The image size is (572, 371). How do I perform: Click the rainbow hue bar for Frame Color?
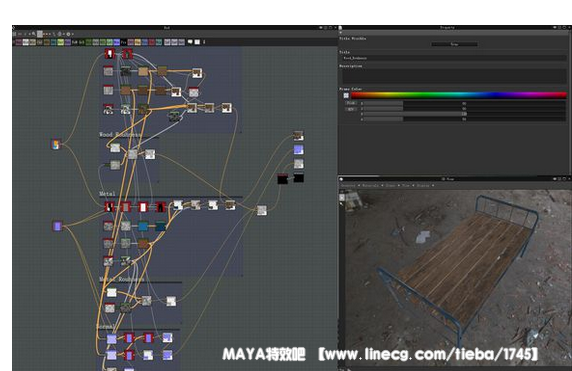pyautogui.click(x=459, y=95)
